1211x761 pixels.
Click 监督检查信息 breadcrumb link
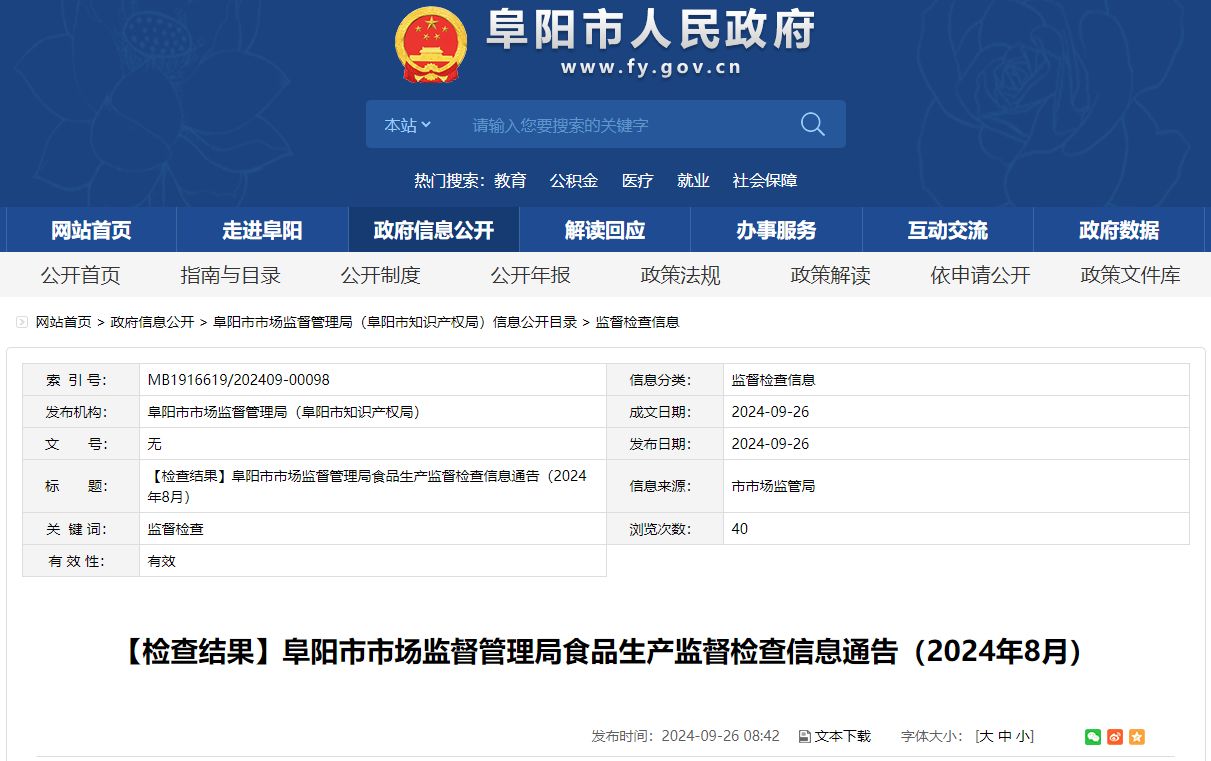638,322
